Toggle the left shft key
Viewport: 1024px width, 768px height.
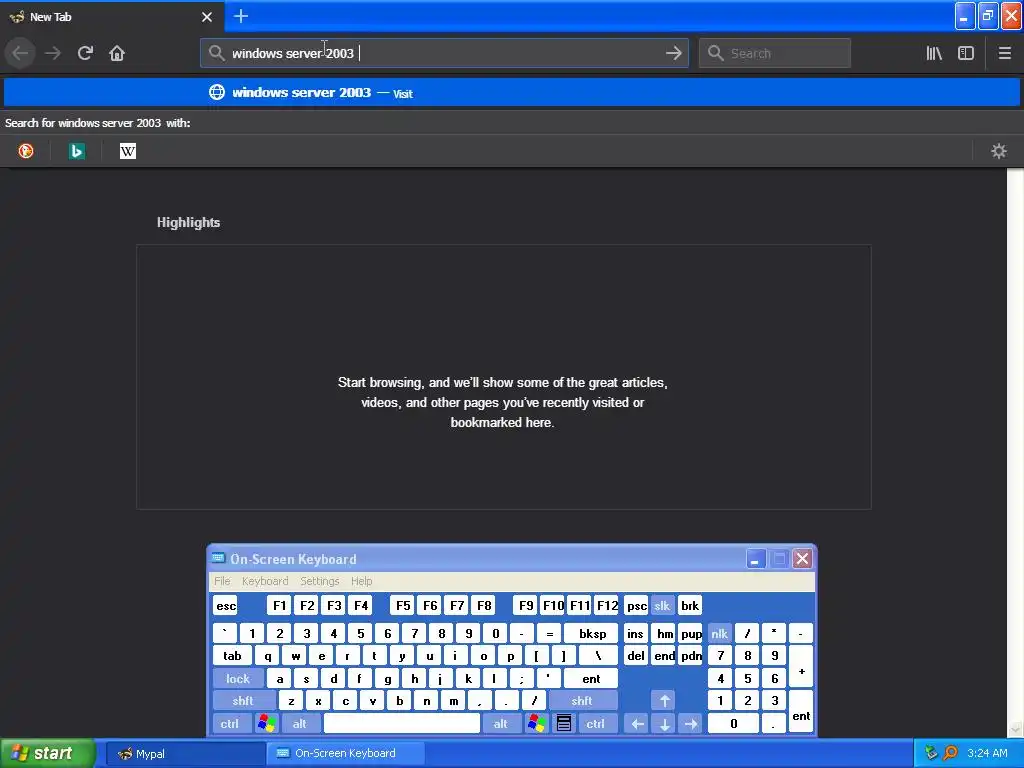click(243, 701)
